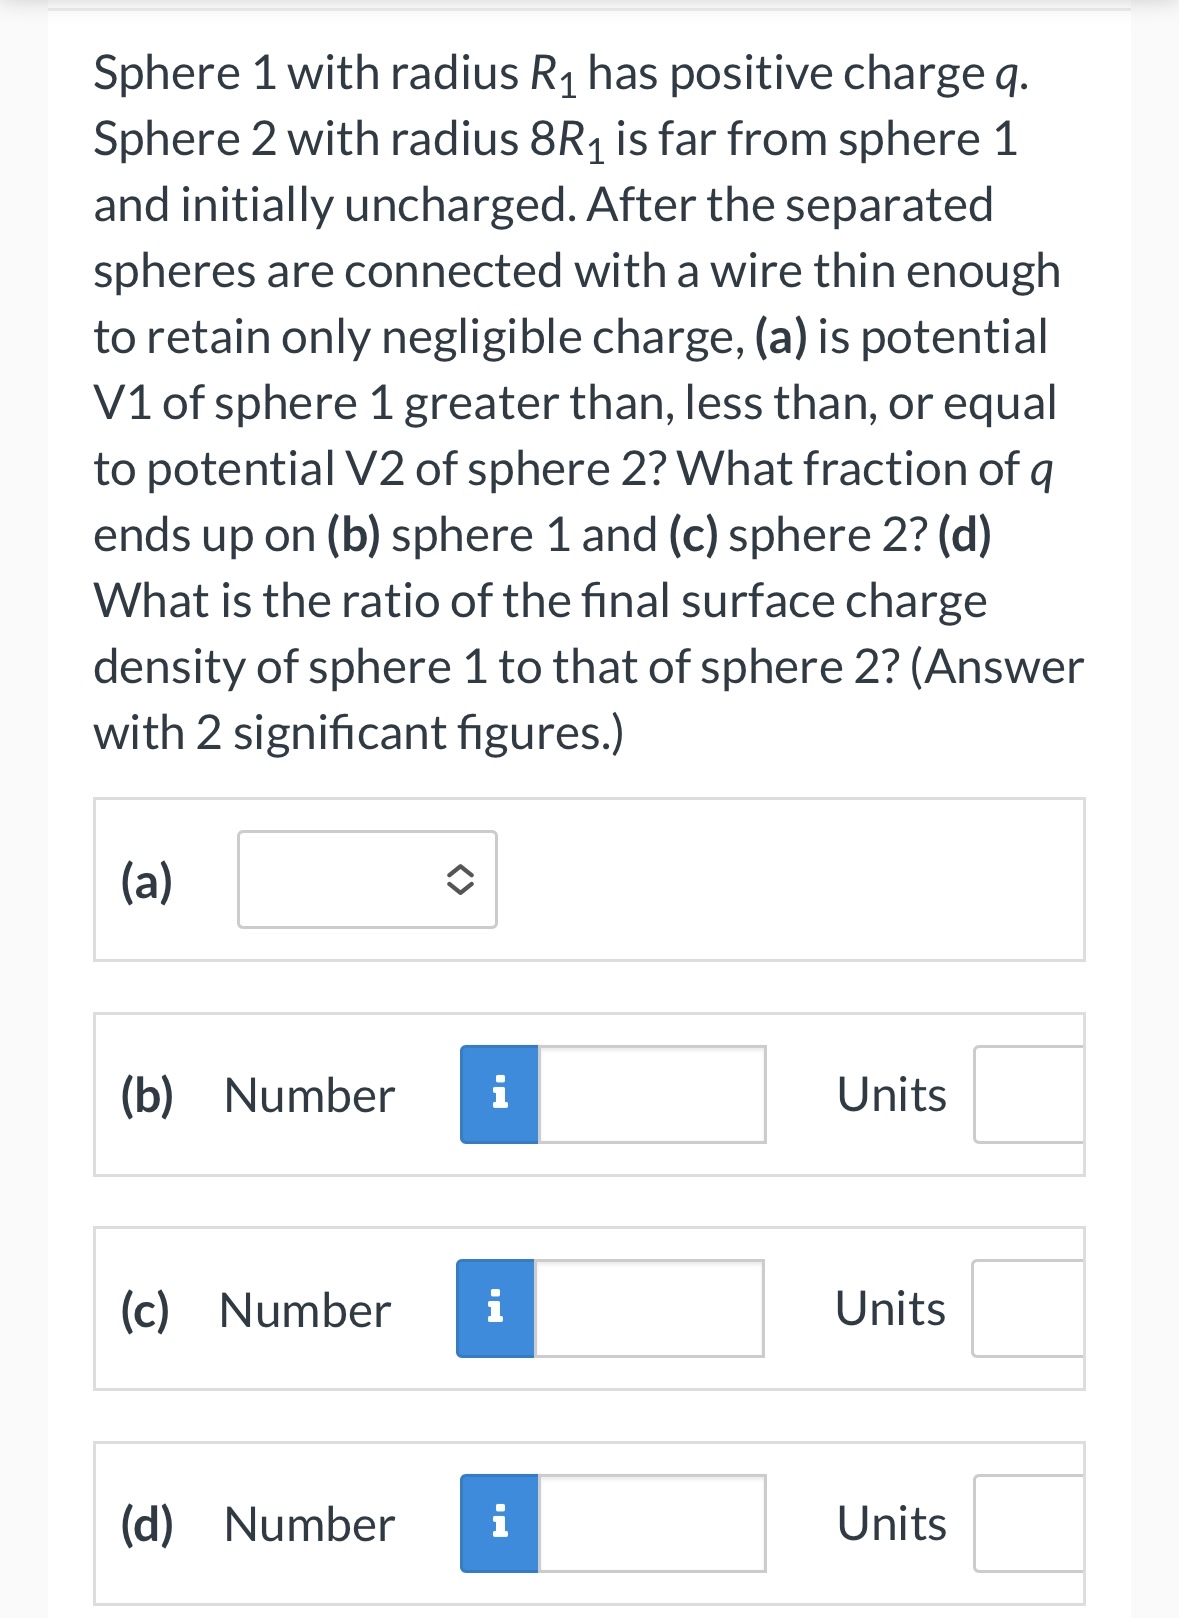Click the Number entry field for part (c)
1179x1618 pixels.
coord(650,1310)
